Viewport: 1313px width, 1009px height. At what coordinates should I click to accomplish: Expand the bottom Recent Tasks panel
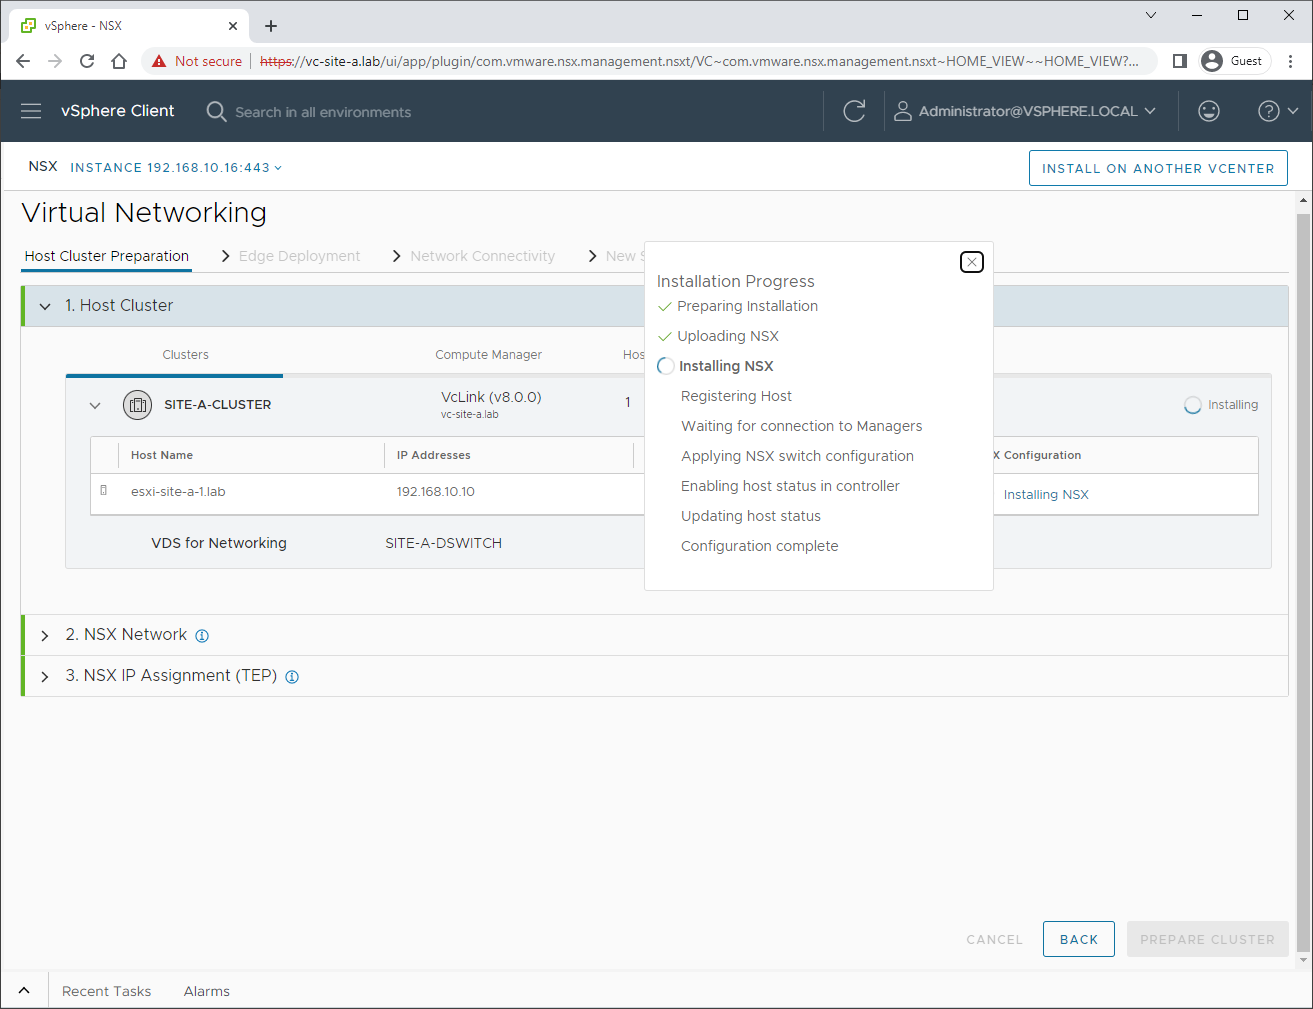24,991
